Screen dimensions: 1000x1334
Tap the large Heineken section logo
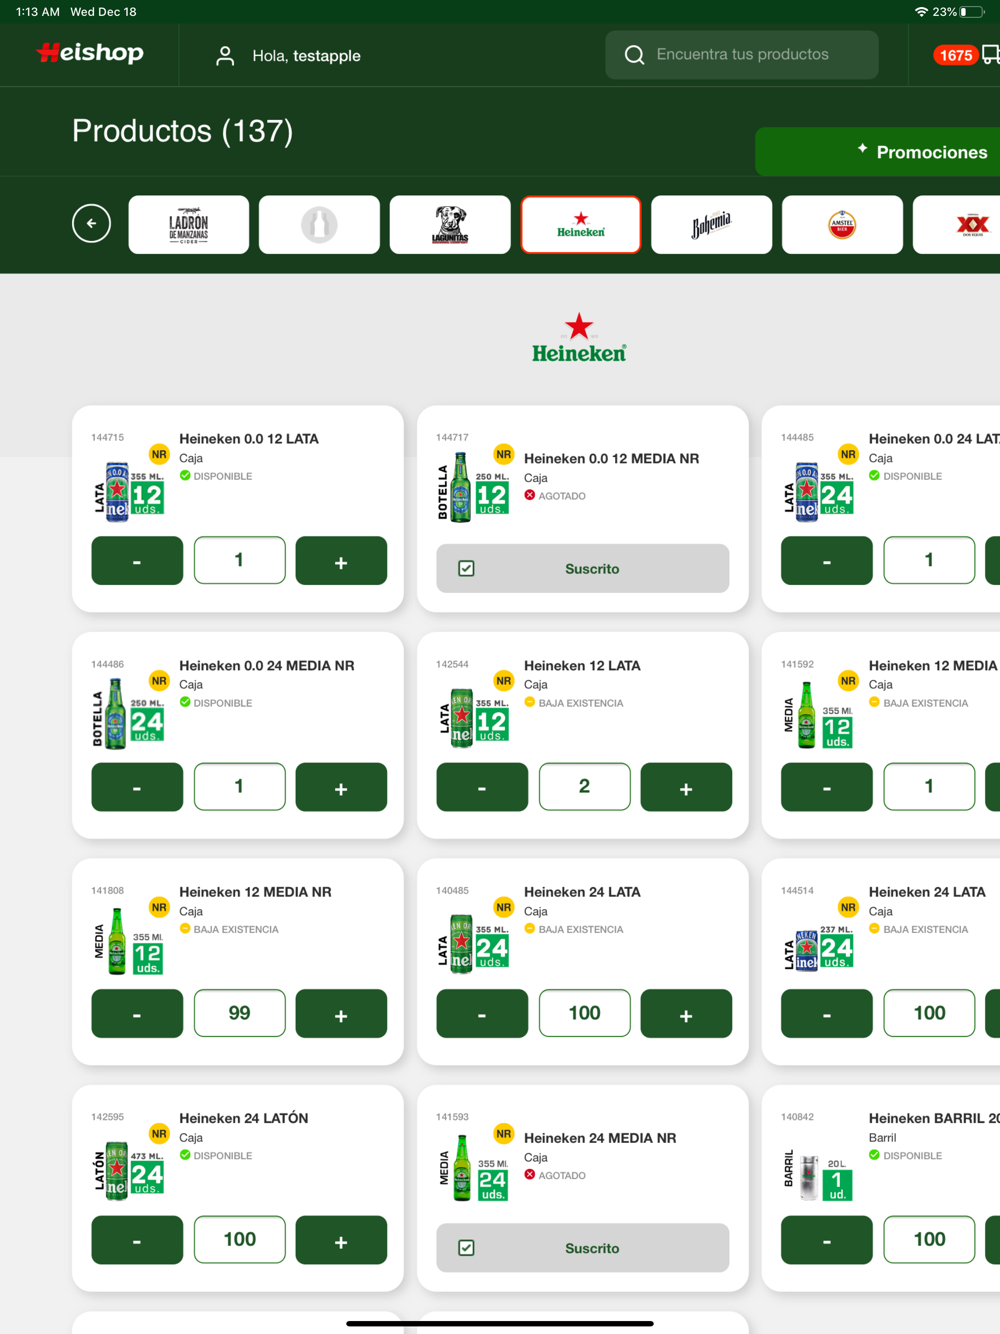(579, 338)
